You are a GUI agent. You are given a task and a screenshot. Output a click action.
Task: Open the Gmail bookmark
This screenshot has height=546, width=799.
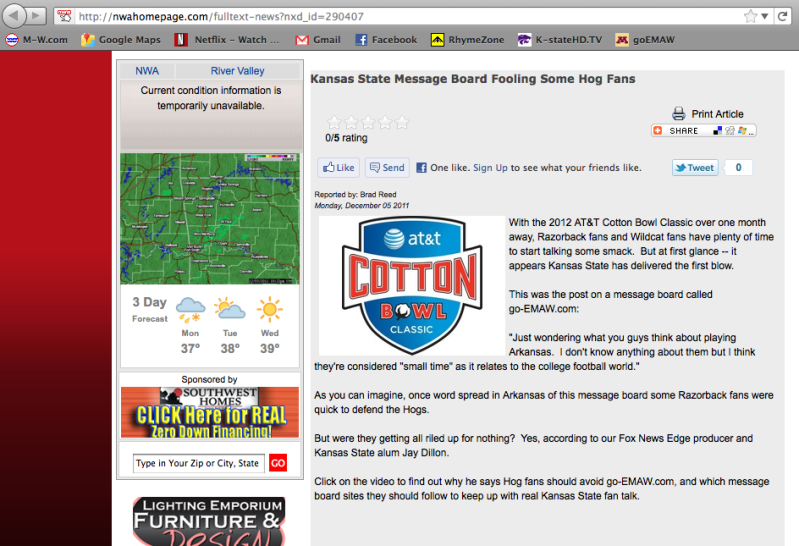pyautogui.click(x=318, y=40)
